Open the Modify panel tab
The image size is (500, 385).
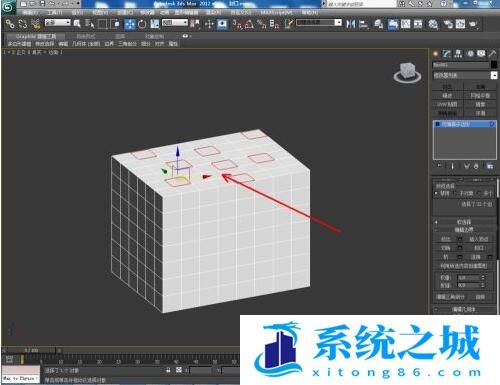click(x=447, y=53)
